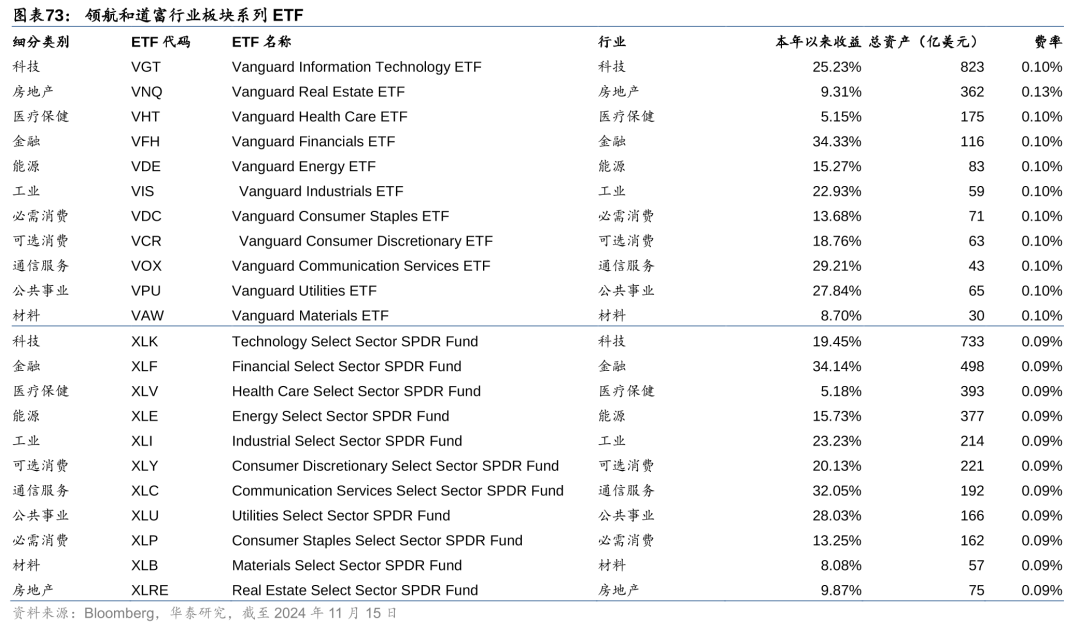The width and height of the screenshot is (1080, 628).
Task: Select Energy Select Sector SPDR Fund
Action: point(340,416)
